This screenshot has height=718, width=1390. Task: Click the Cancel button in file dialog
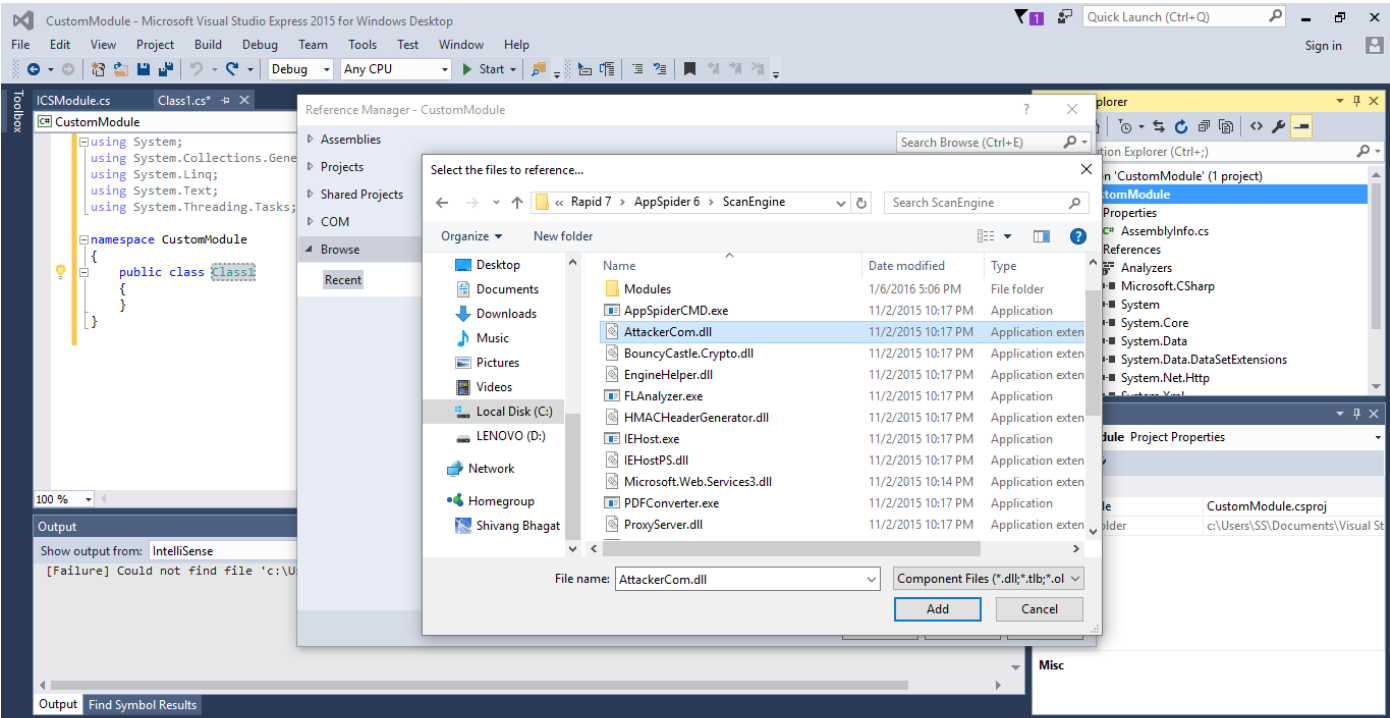coord(1040,609)
